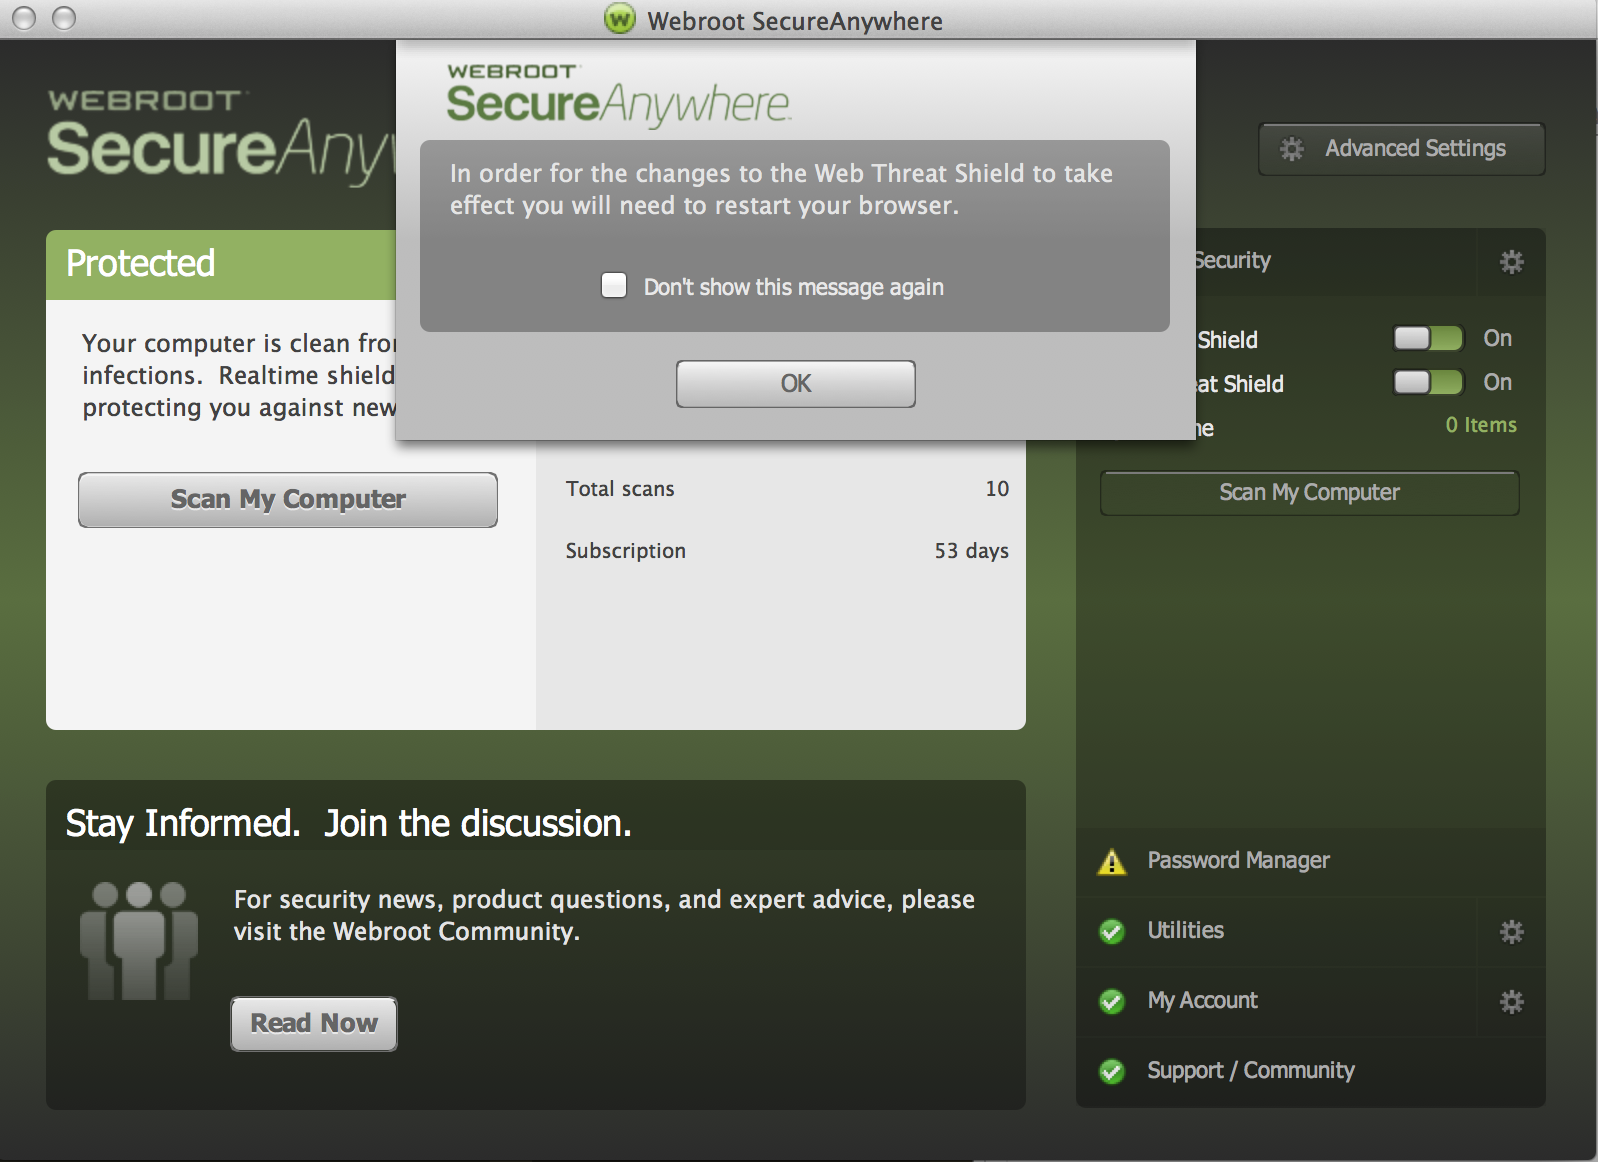This screenshot has height=1162, width=1598.
Task: Click the Total scans count 10
Action: coord(997,489)
